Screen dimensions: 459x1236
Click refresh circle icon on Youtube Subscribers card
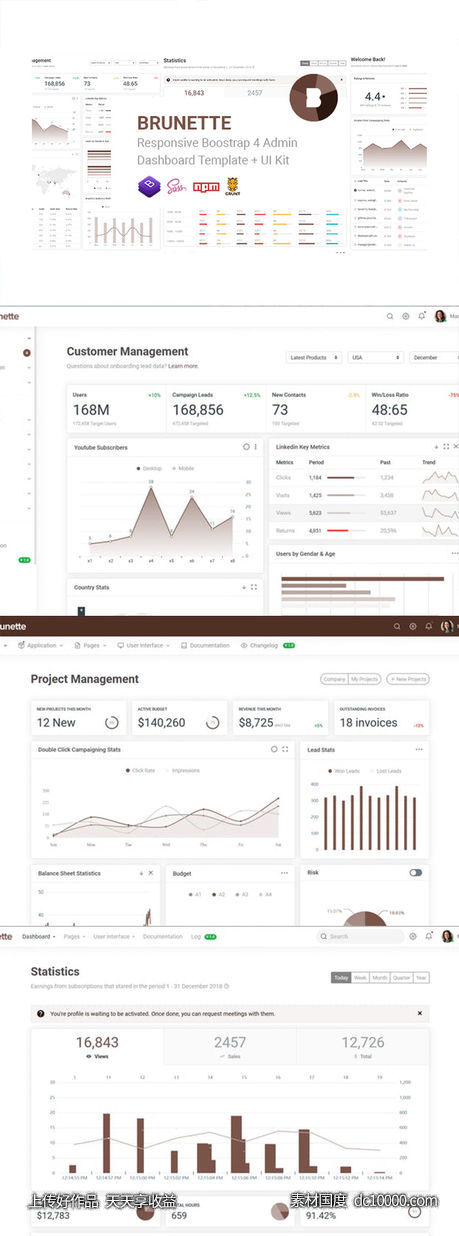246,447
